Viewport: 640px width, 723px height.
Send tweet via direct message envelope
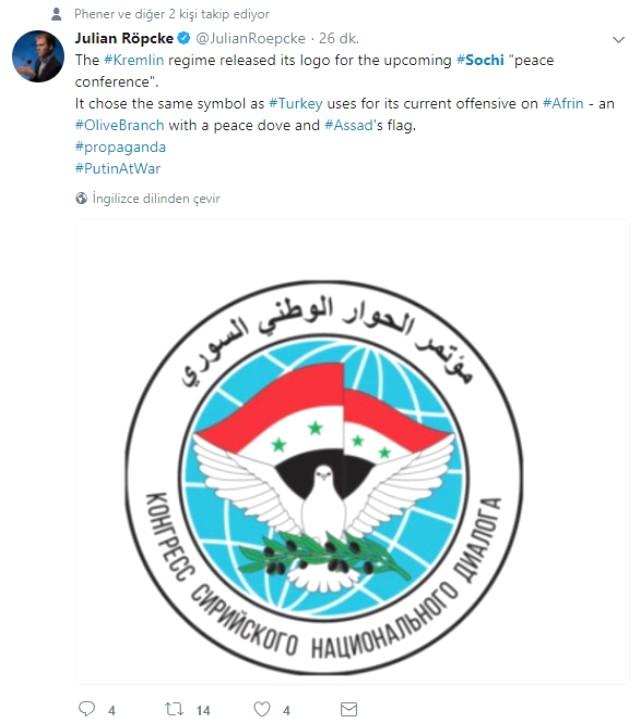tap(349, 709)
